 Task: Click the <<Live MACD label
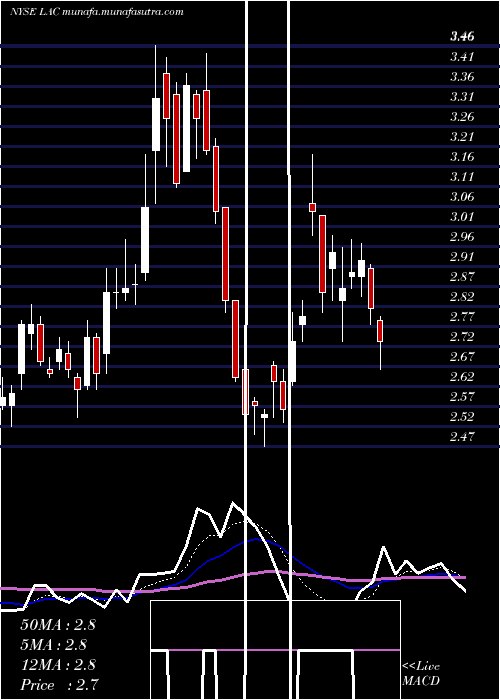click(421, 674)
